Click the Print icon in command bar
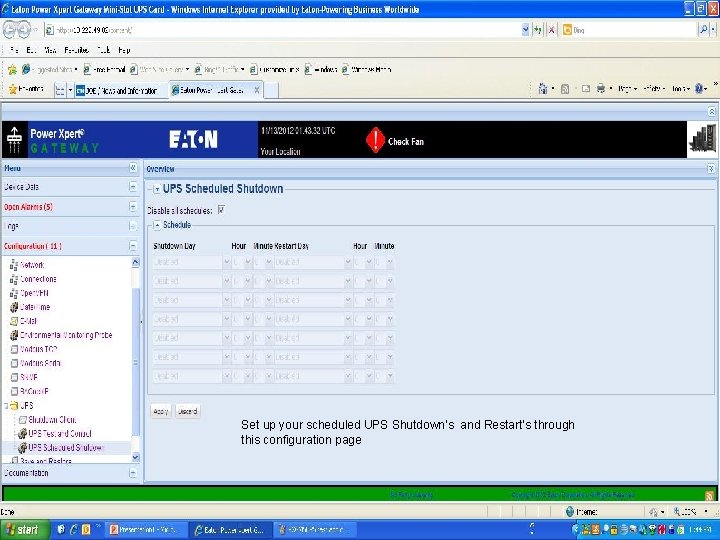 tap(601, 89)
